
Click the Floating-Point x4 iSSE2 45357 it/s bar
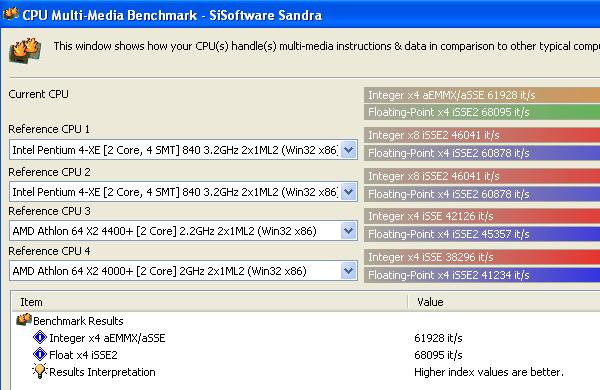tap(482, 234)
